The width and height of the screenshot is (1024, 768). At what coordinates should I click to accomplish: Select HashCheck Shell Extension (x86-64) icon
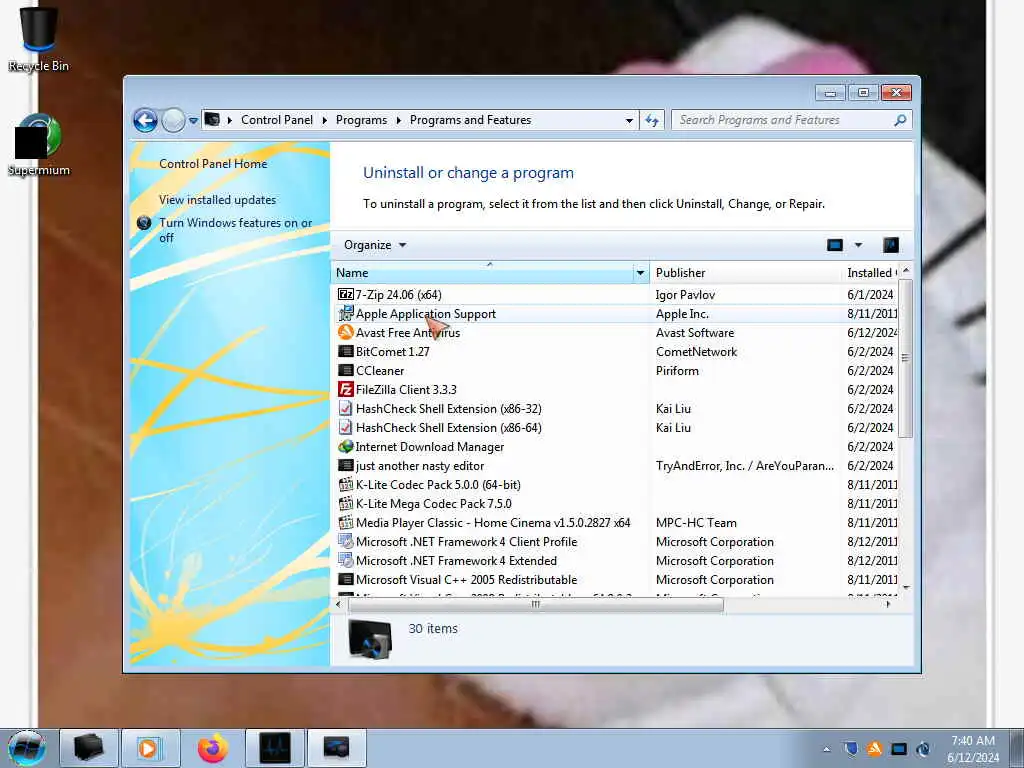coord(345,428)
